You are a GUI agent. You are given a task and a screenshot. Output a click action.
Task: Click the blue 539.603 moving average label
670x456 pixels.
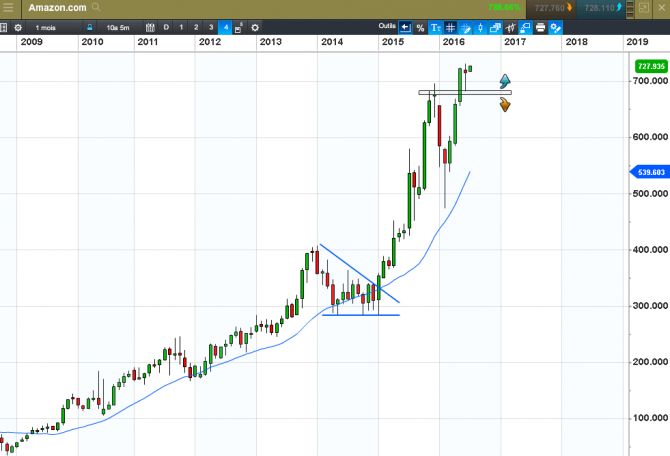coord(651,172)
